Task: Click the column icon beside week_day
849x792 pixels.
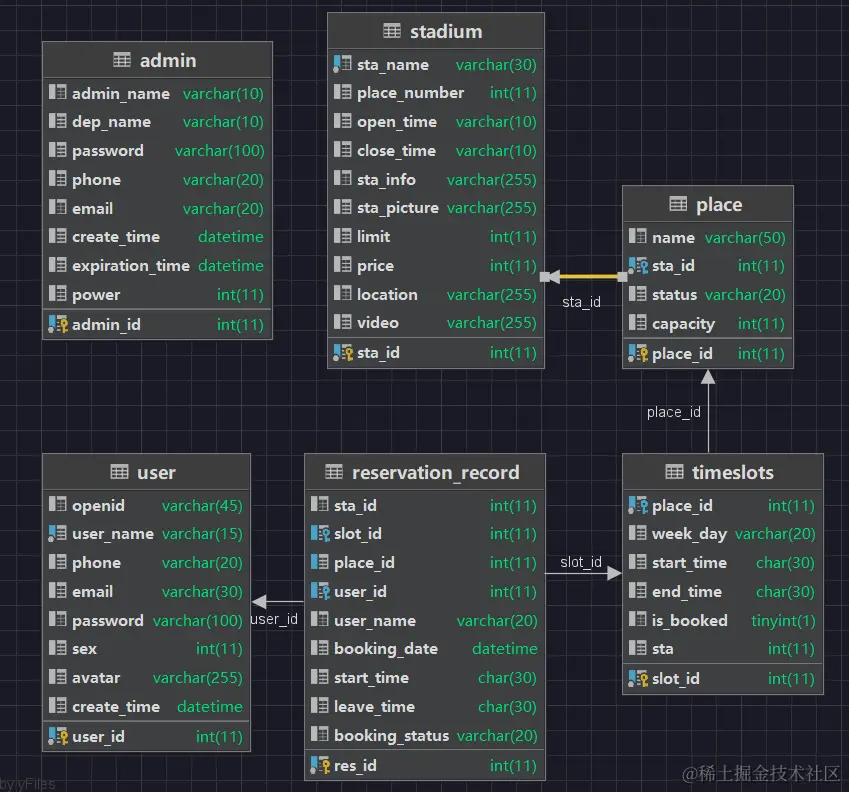Action: pyautogui.click(x=637, y=534)
